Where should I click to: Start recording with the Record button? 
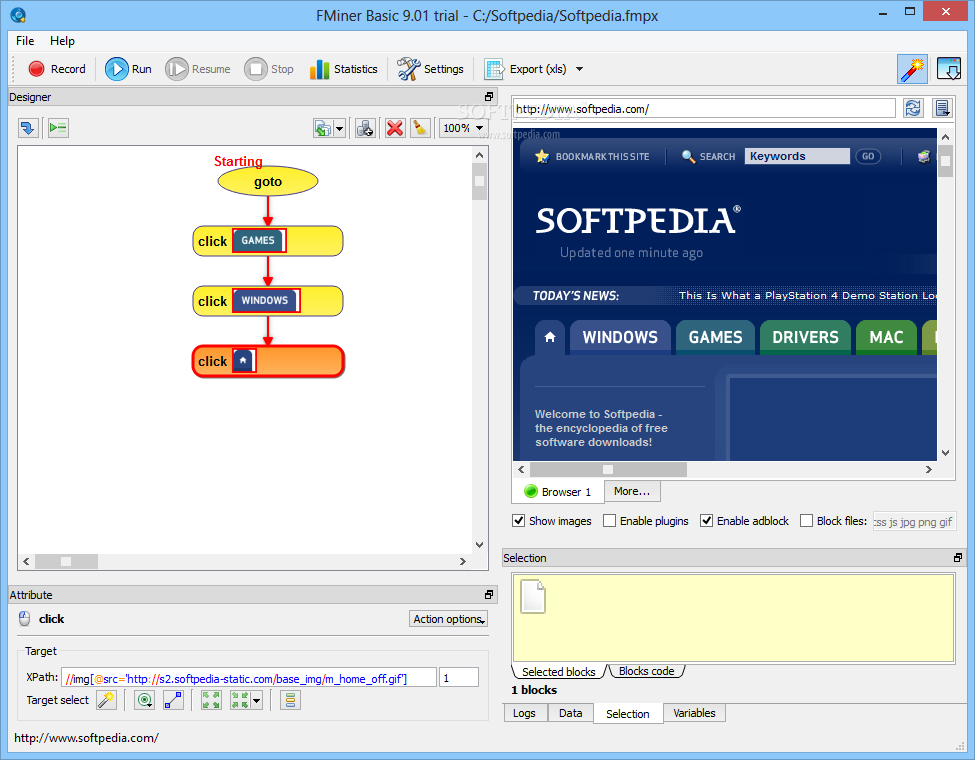click(x=56, y=69)
